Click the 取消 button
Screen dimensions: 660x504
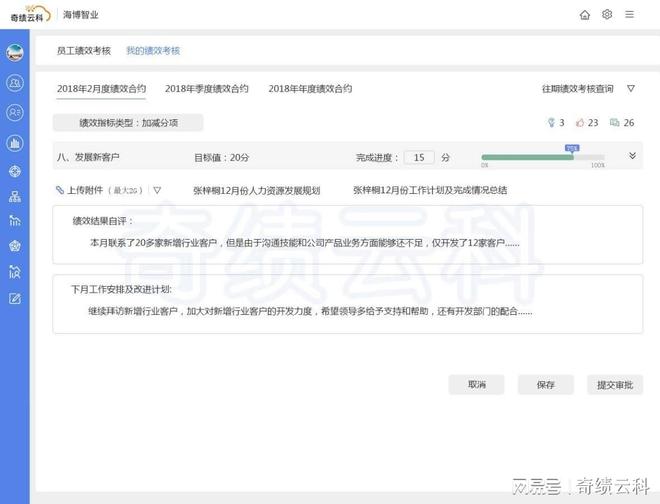click(x=476, y=385)
